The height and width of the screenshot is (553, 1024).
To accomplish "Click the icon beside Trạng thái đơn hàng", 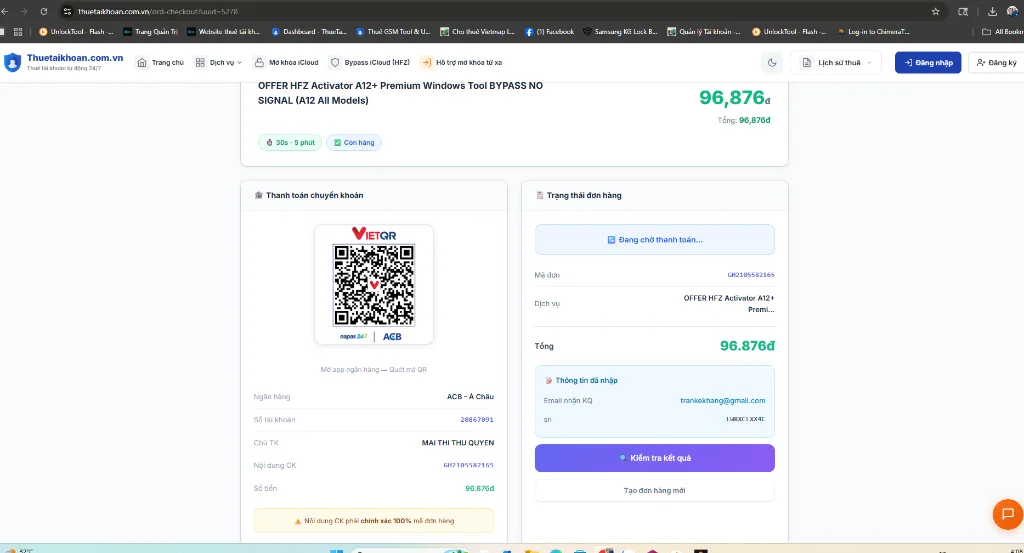I will pos(539,195).
